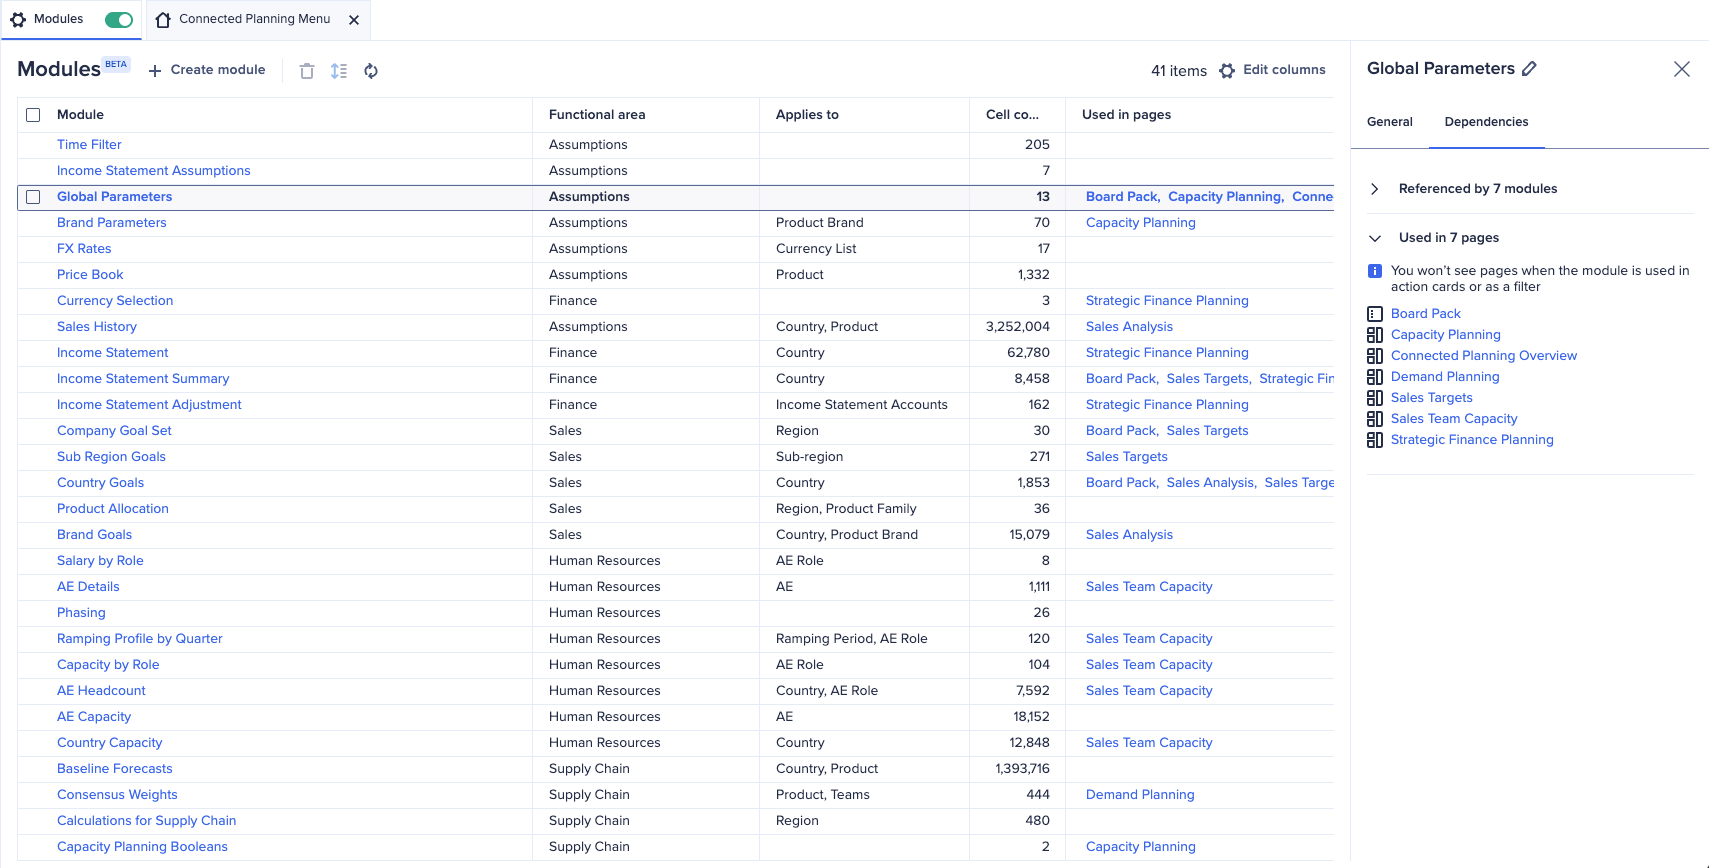This screenshot has width=1709, height=868.
Task: Check the select-all checkbox in header
Action: coord(33,115)
